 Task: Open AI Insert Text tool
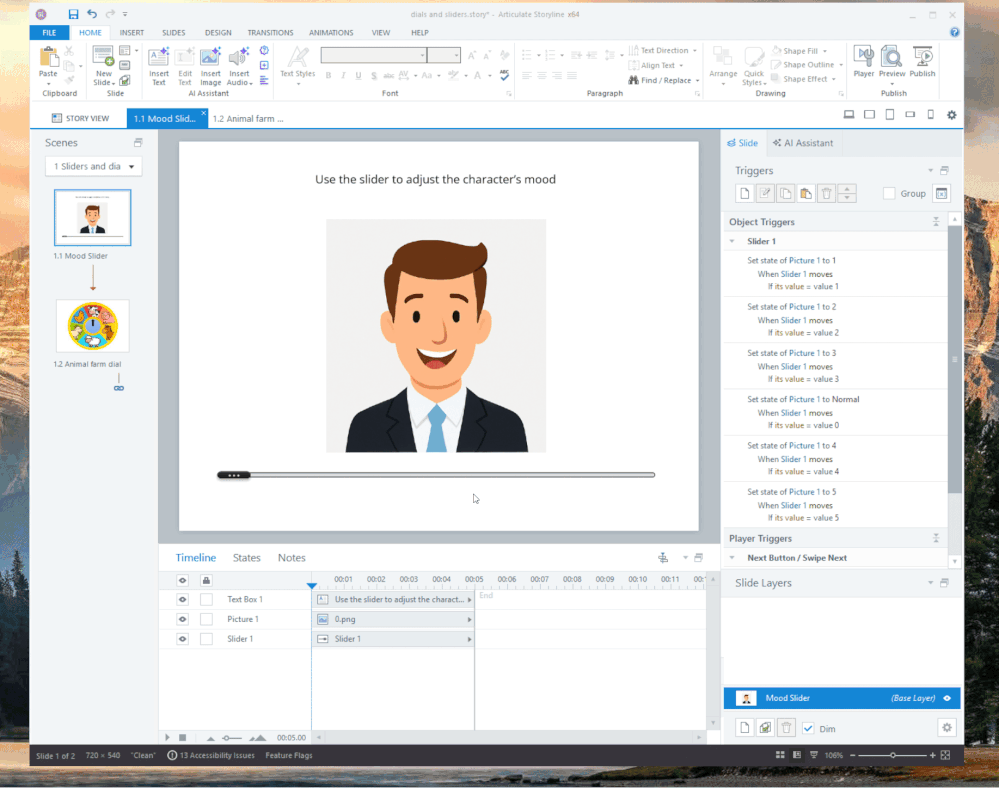[159, 66]
